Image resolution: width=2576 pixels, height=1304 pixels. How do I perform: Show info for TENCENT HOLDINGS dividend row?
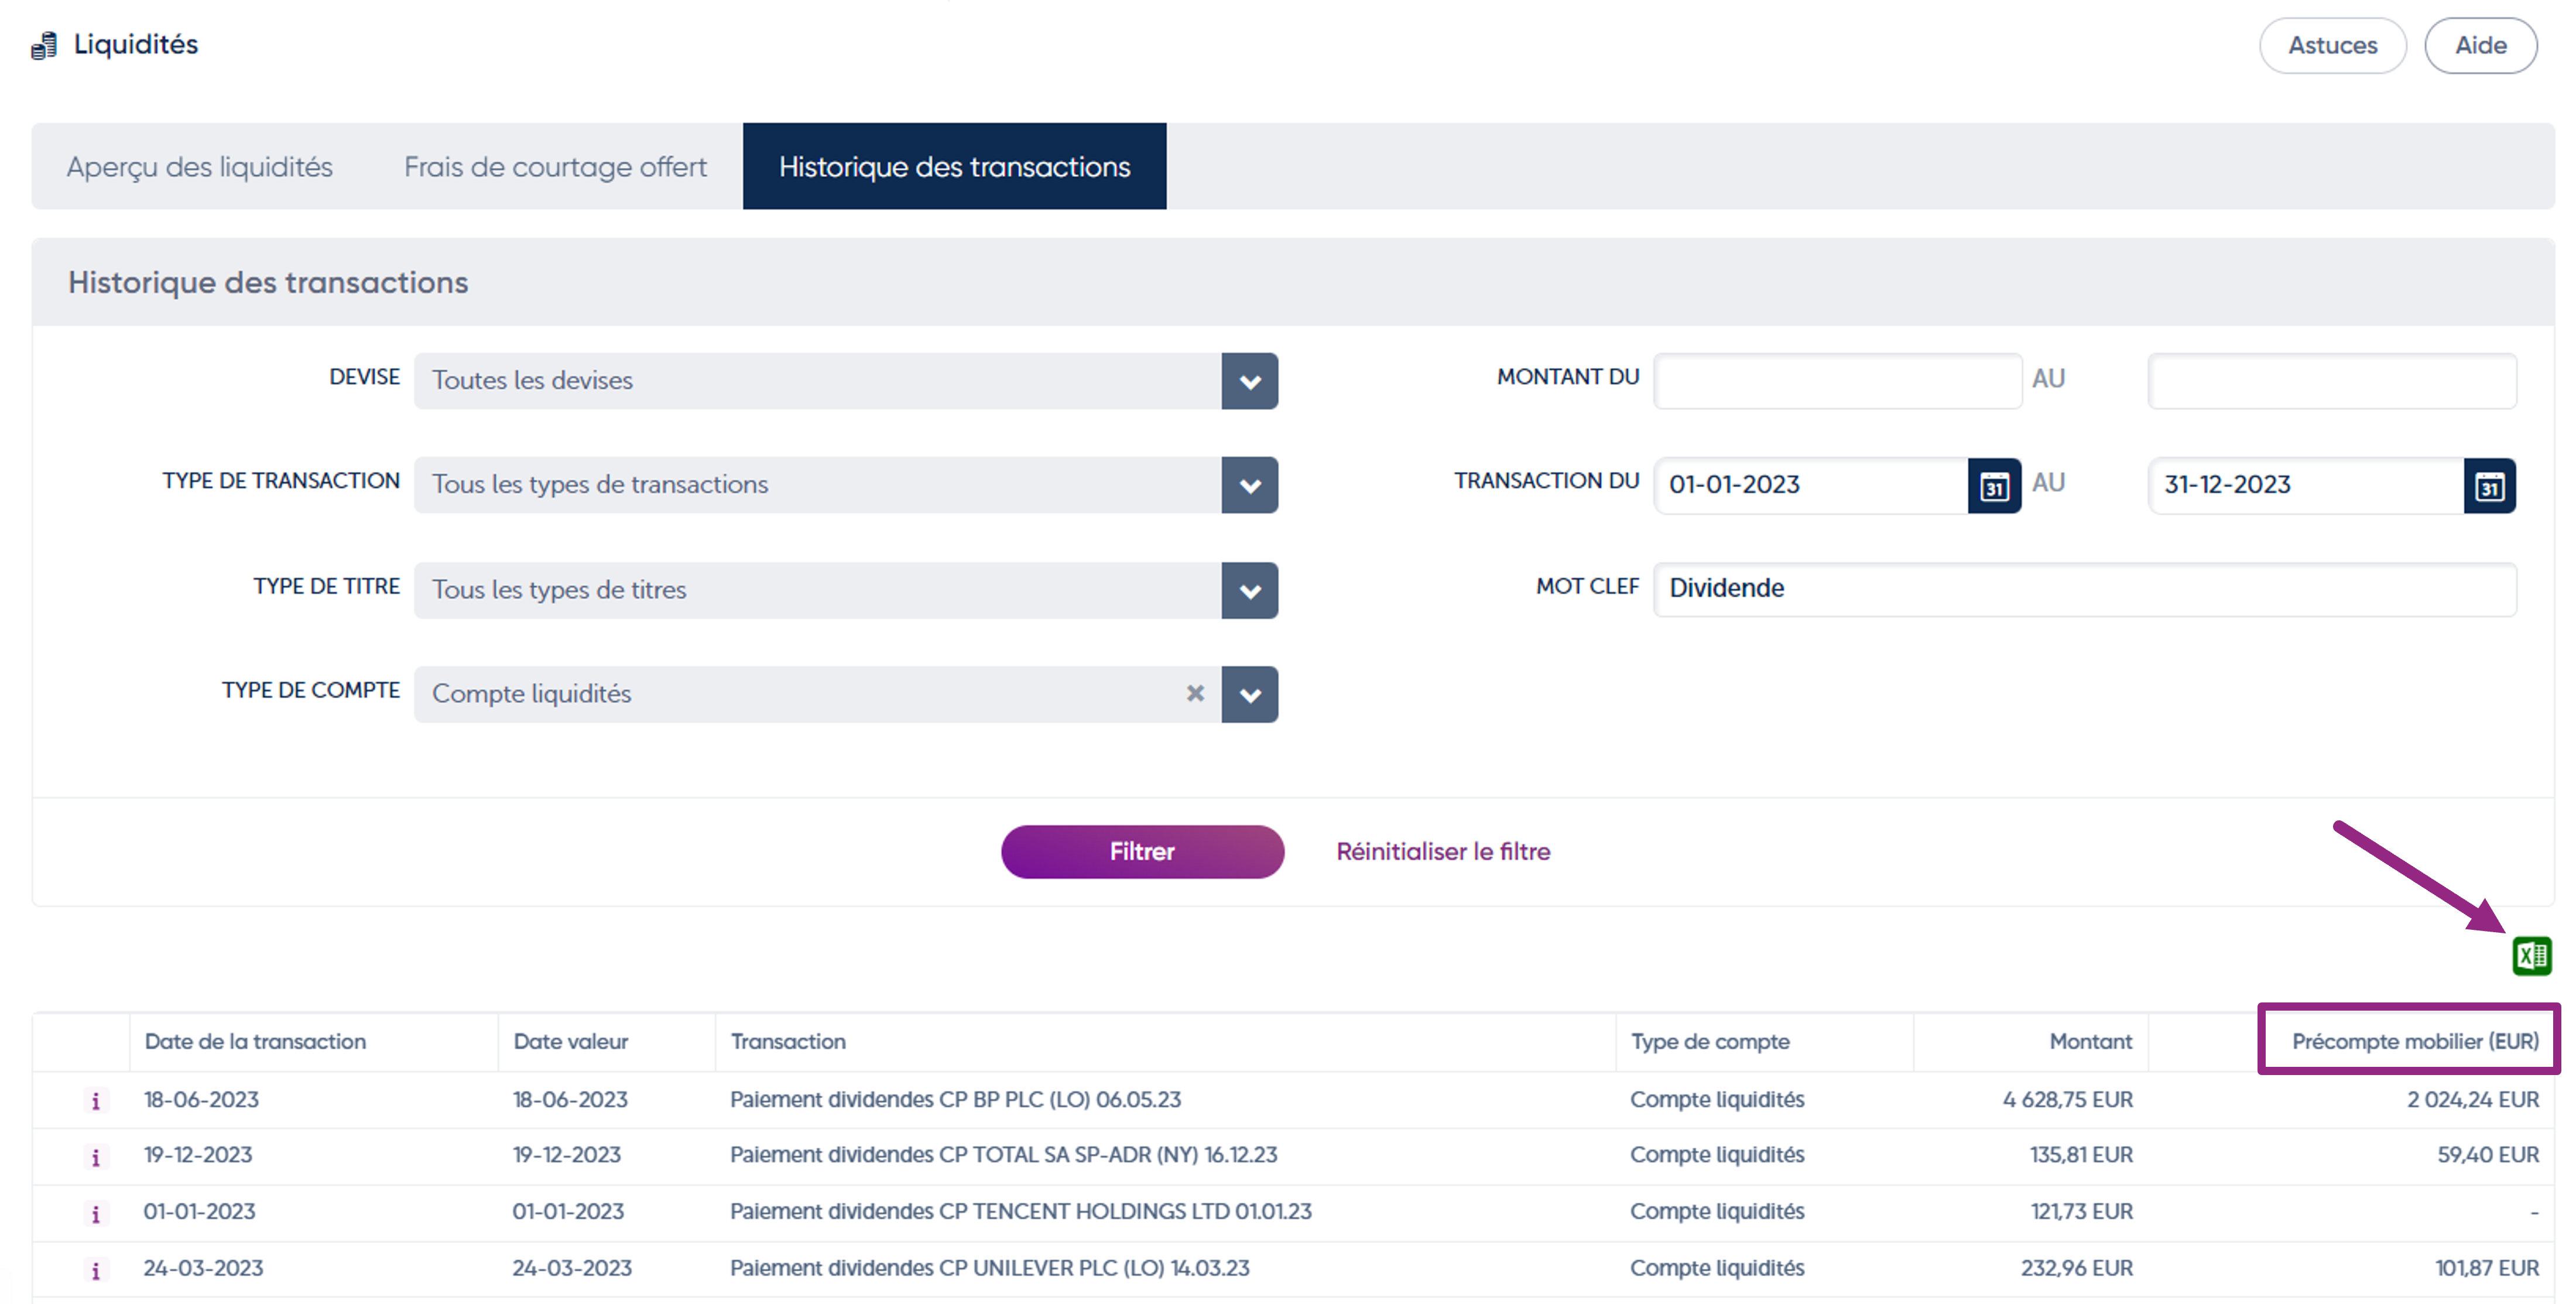click(x=96, y=1214)
